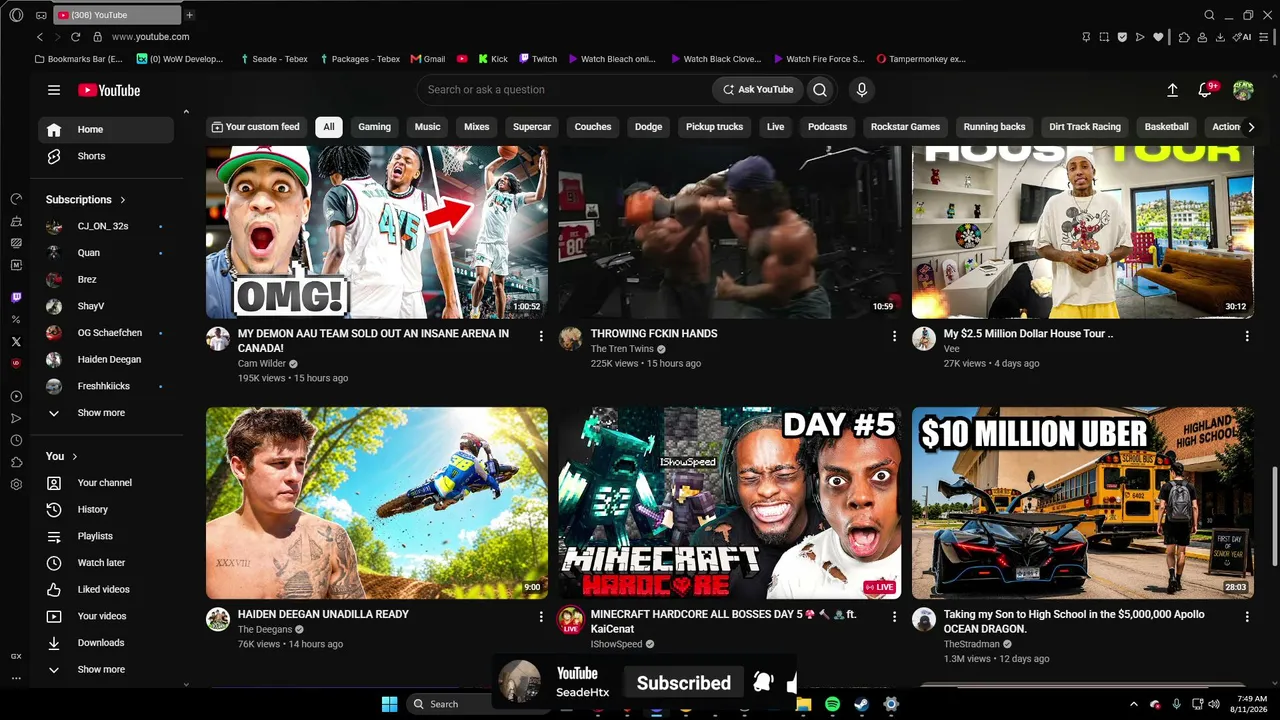The image size is (1280, 720).
Task: Open the browser extensions cube icon
Action: (1184, 37)
